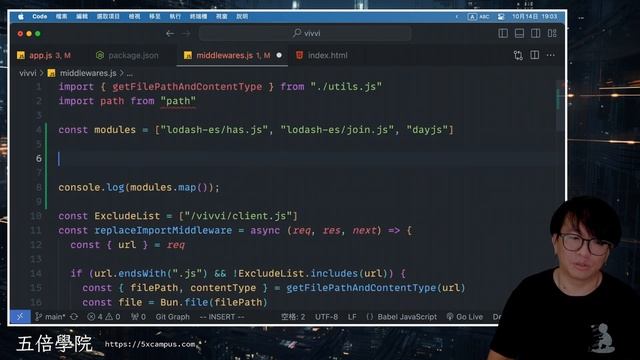The width and height of the screenshot is (640, 360).
Task: Open the 說明 menu
Action: coord(242,16)
